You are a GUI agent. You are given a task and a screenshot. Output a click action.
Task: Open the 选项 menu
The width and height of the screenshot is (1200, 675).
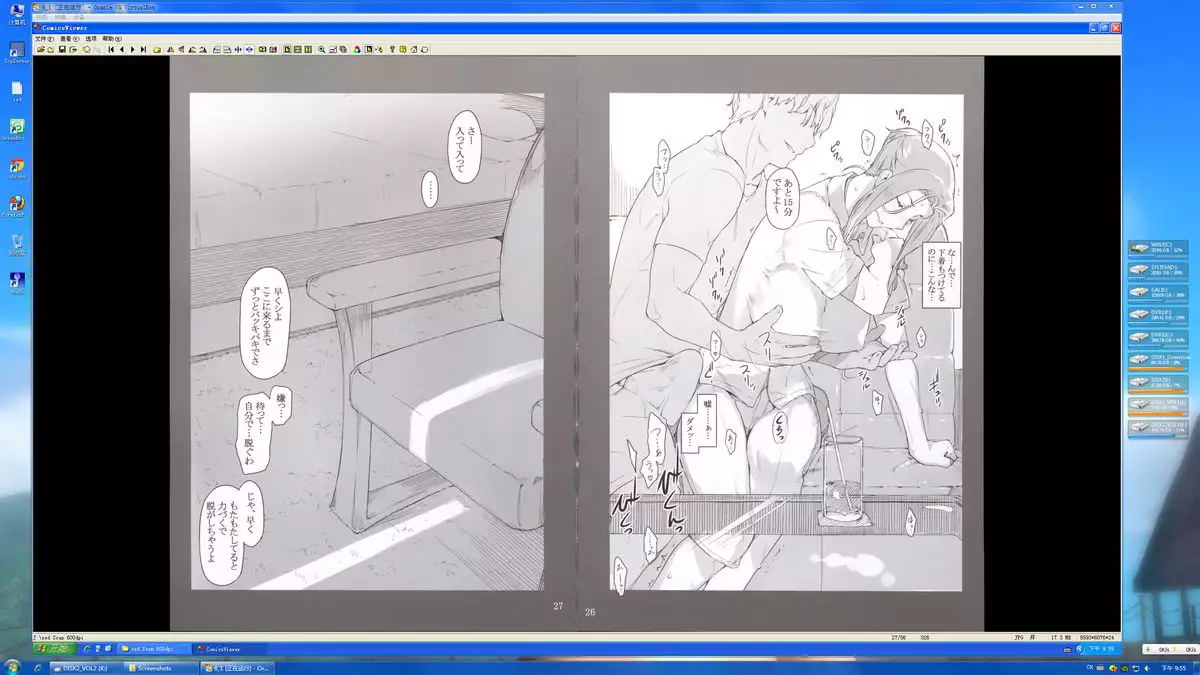(x=90, y=39)
